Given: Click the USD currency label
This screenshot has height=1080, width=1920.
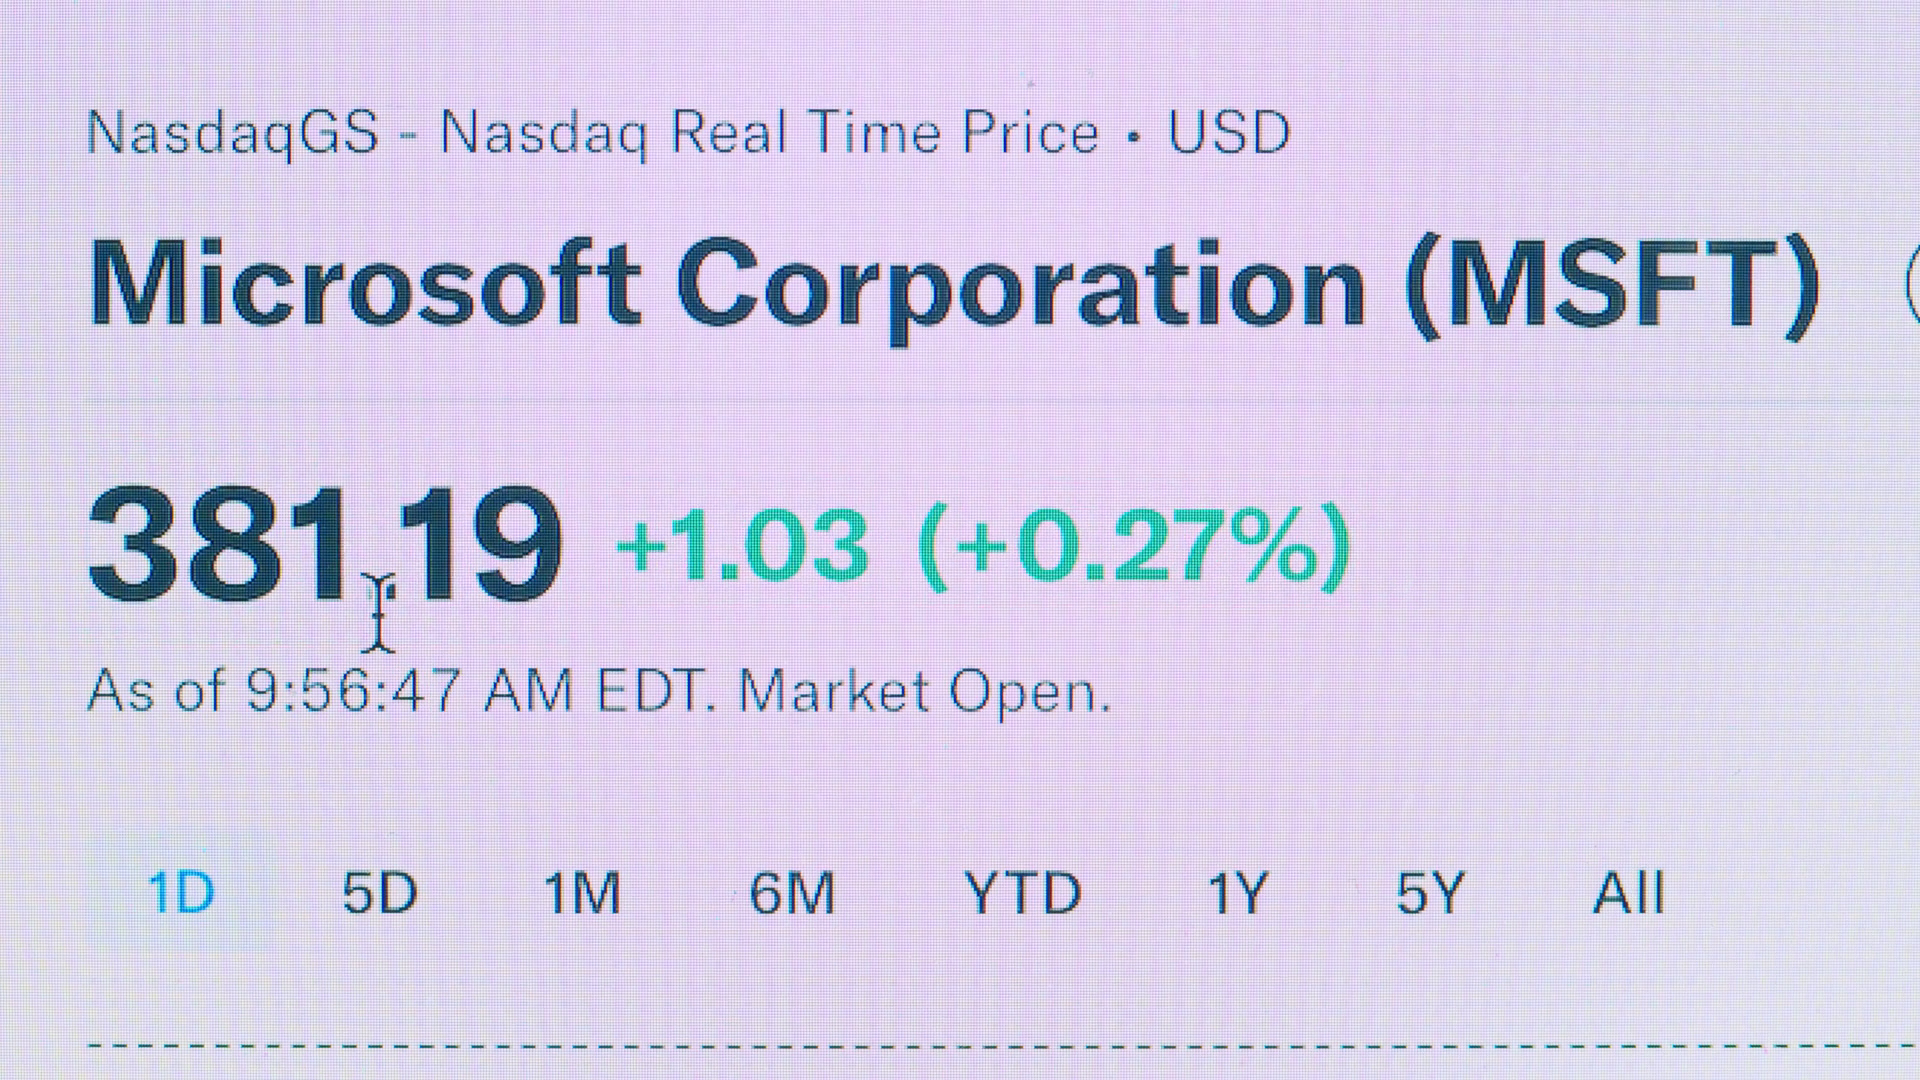Looking at the screenshot, I should click(1229, 133).
